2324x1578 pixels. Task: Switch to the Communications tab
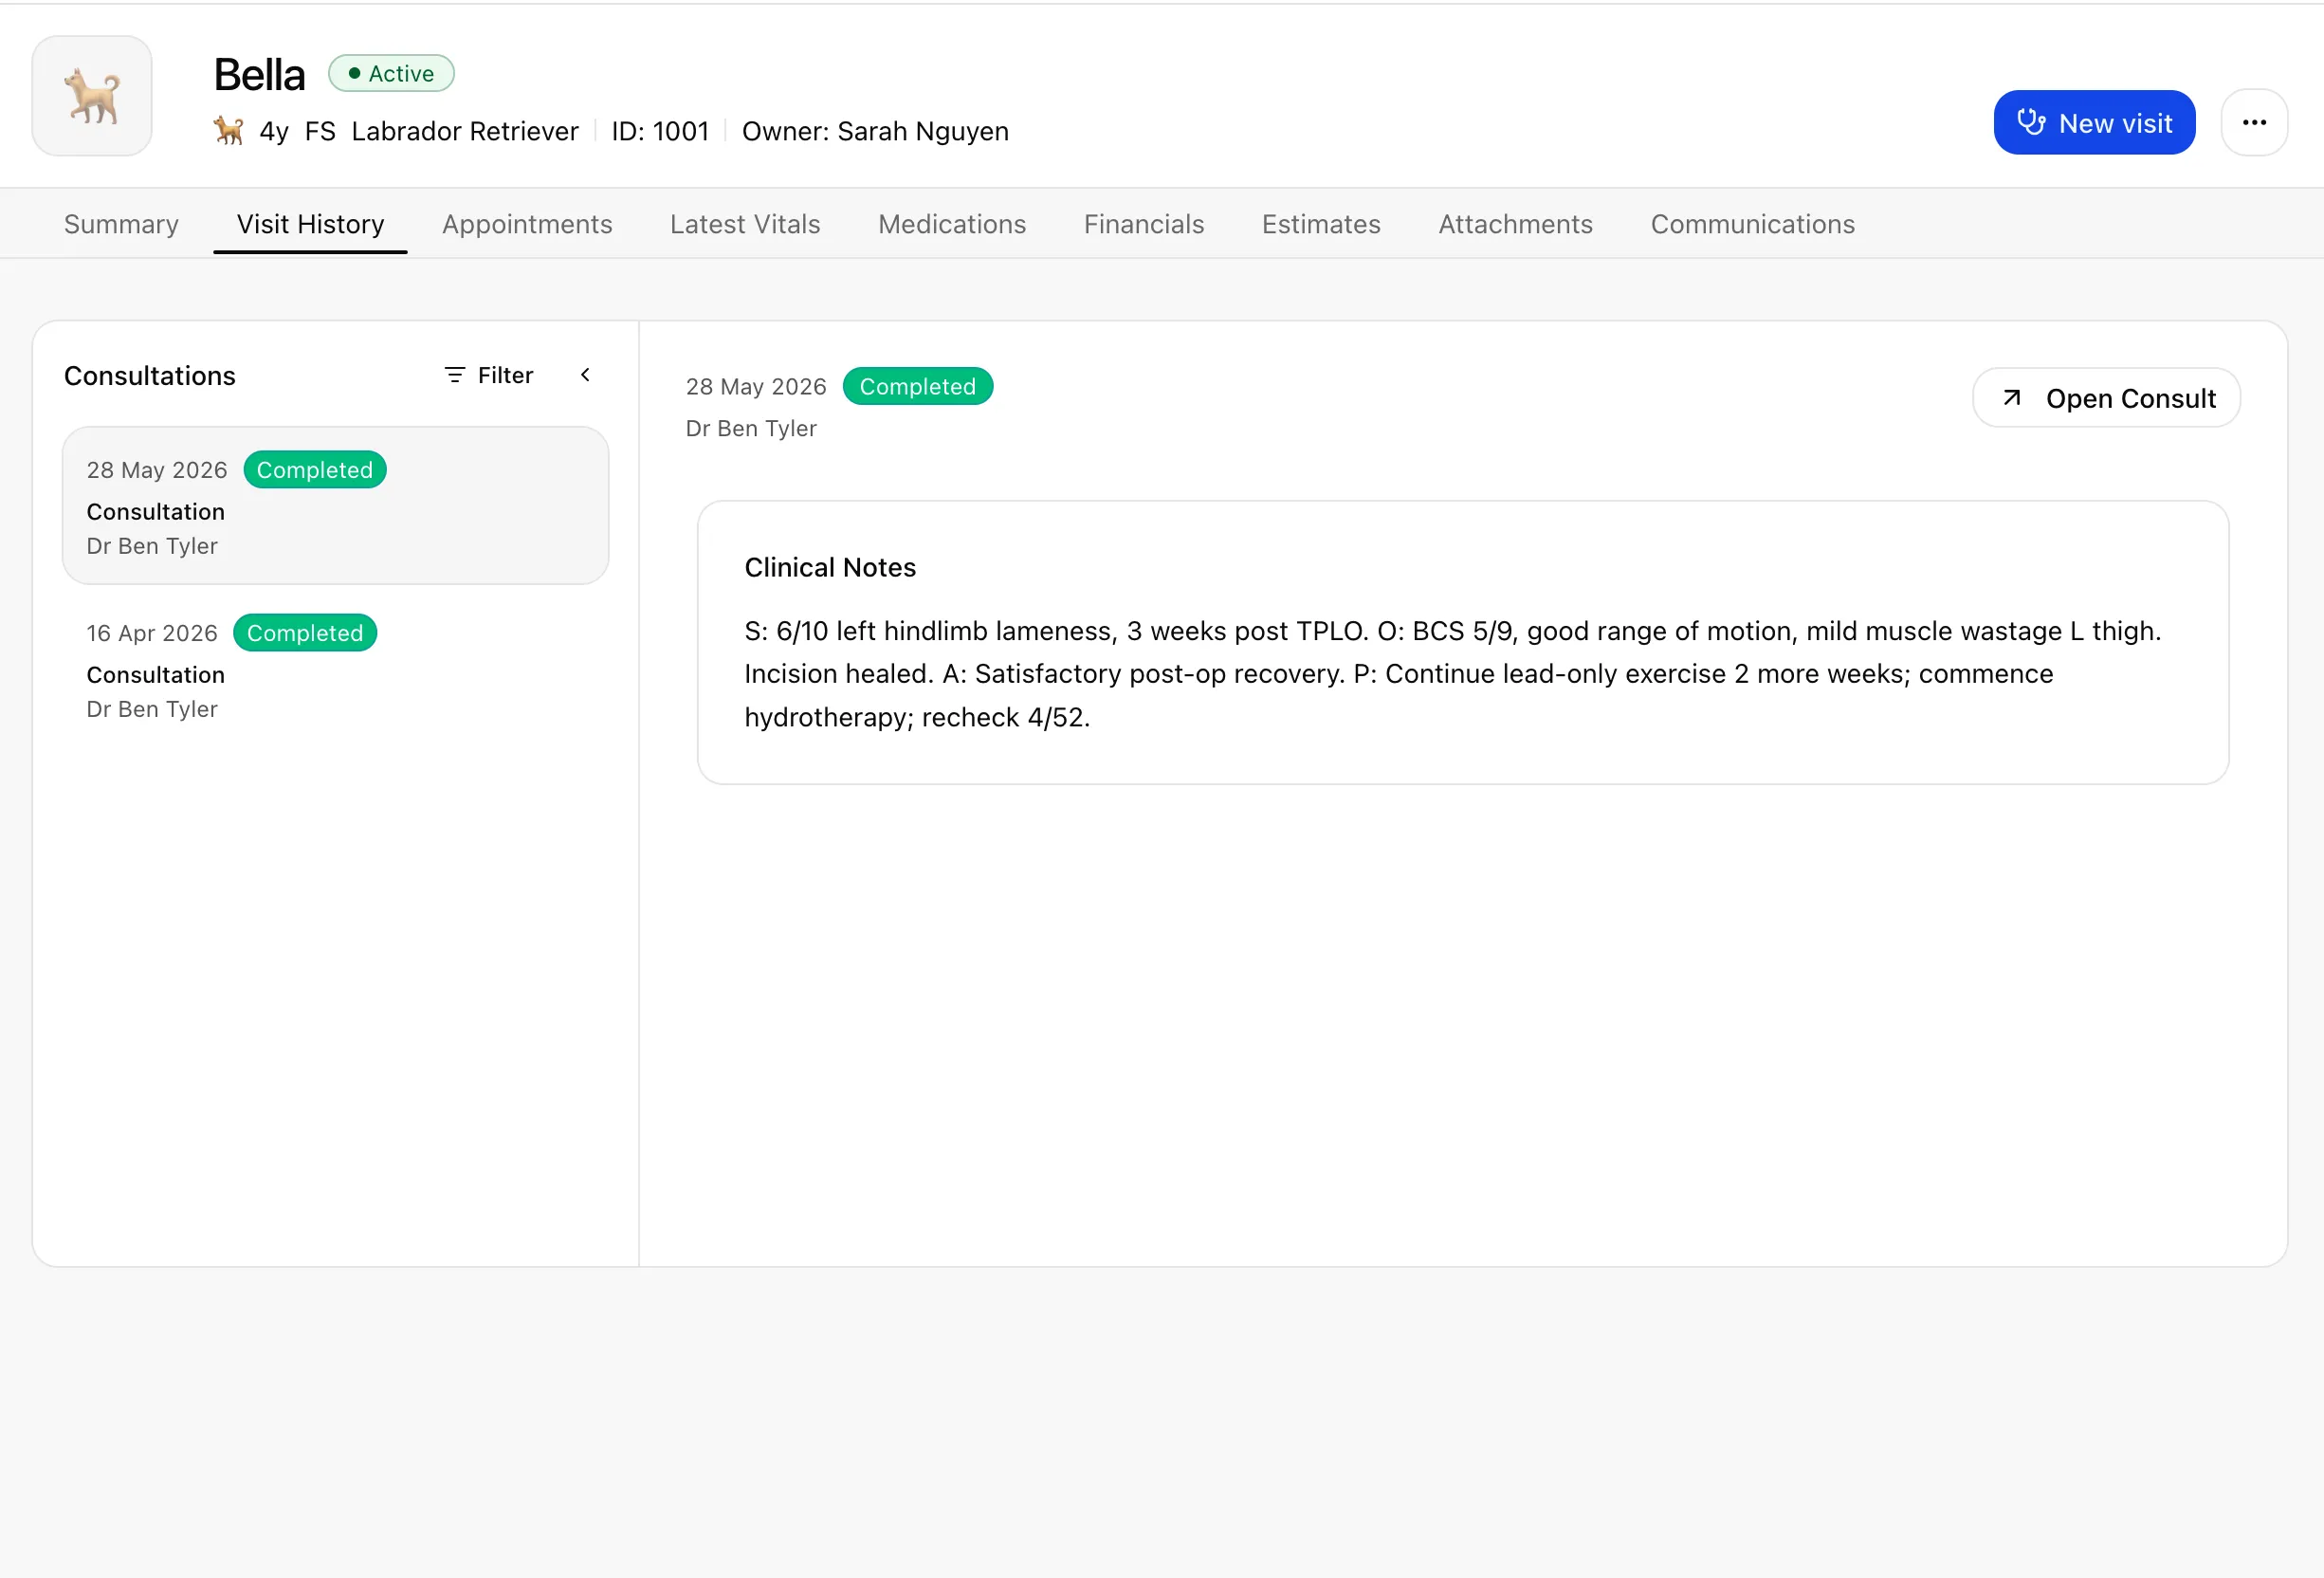tap(1752, 224)
